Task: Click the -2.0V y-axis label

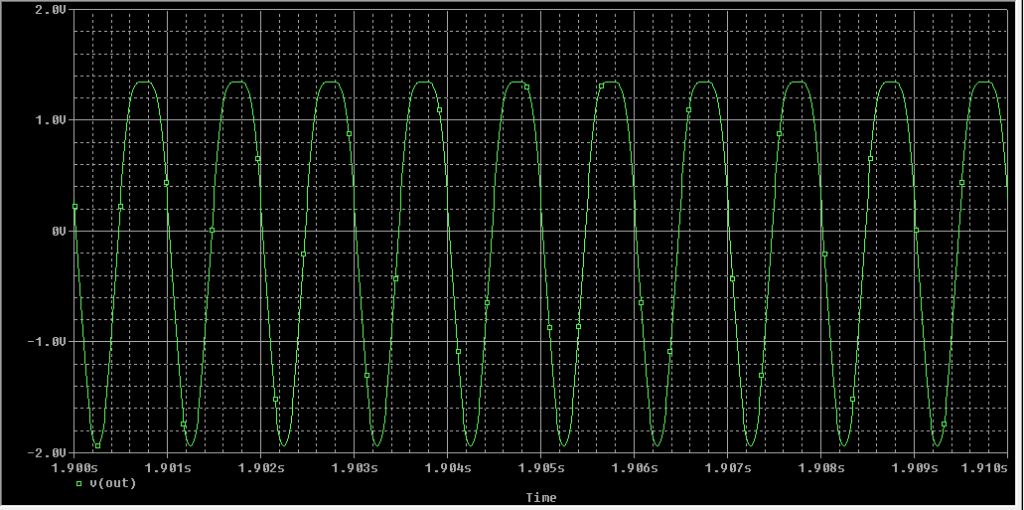Action: [x=47, y=453]
